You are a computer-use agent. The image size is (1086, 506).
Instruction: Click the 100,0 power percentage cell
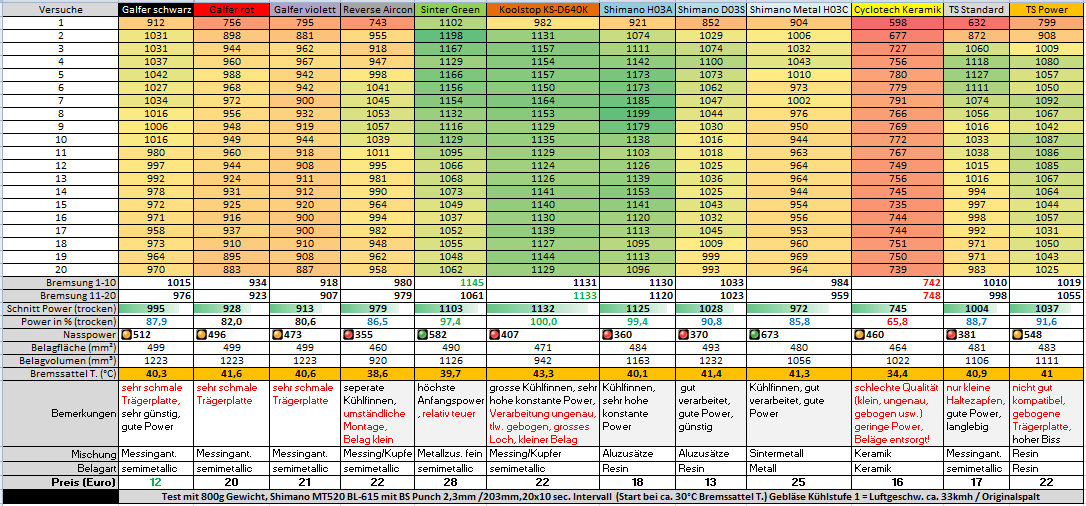[542, 322]
